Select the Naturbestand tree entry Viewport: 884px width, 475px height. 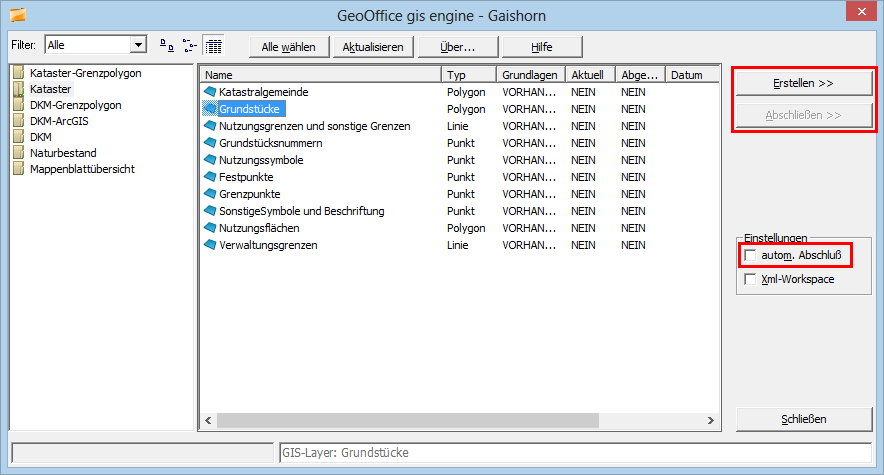(63, 153)
